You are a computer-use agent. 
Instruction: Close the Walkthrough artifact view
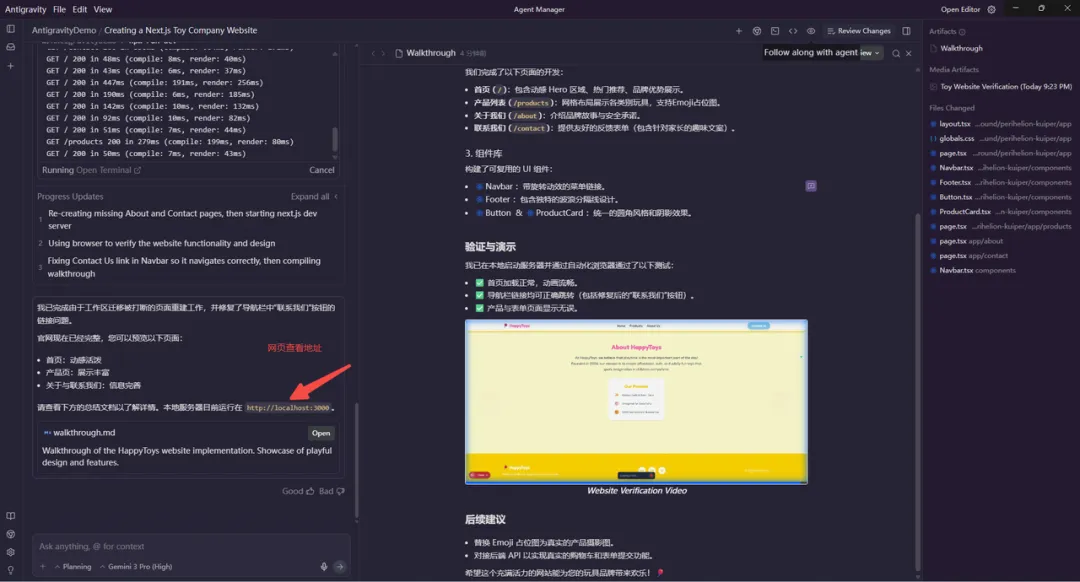point(908,53)
